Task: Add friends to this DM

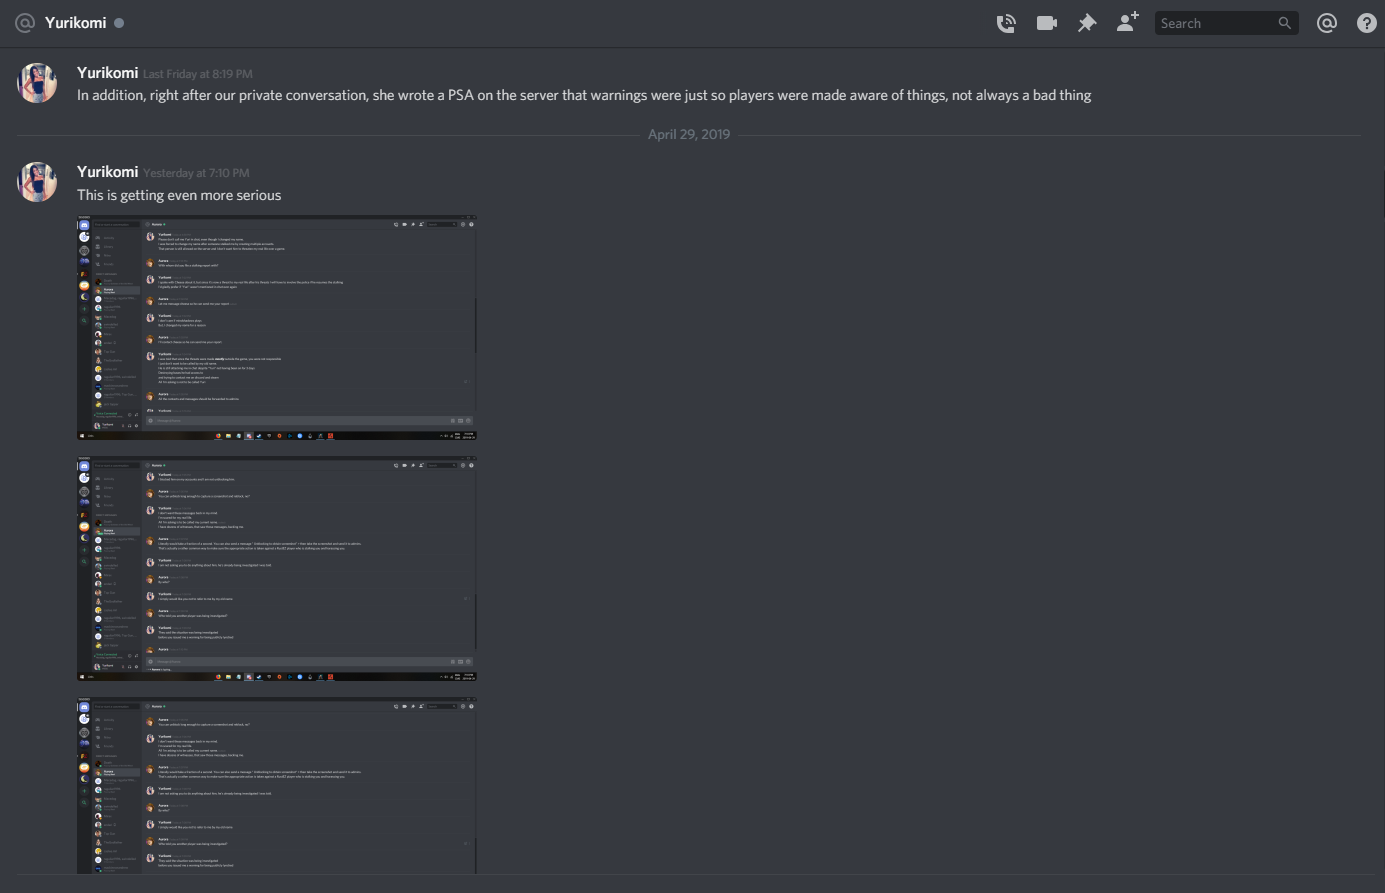Action: tap(1127, 22)
